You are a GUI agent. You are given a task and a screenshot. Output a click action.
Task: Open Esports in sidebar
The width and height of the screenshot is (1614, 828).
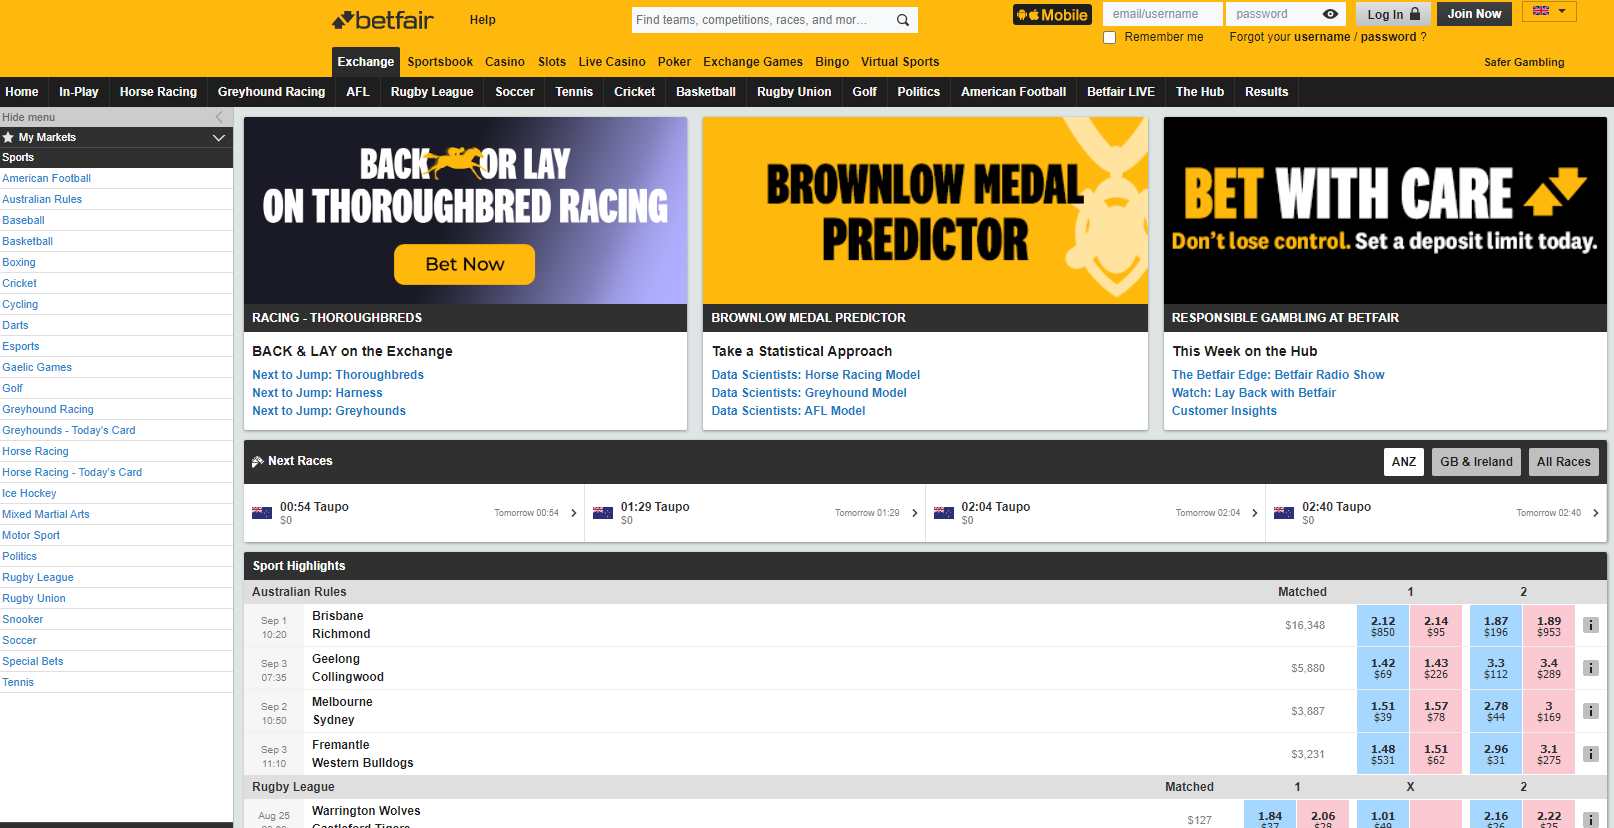pyautogui.click(x=21, y=346)
